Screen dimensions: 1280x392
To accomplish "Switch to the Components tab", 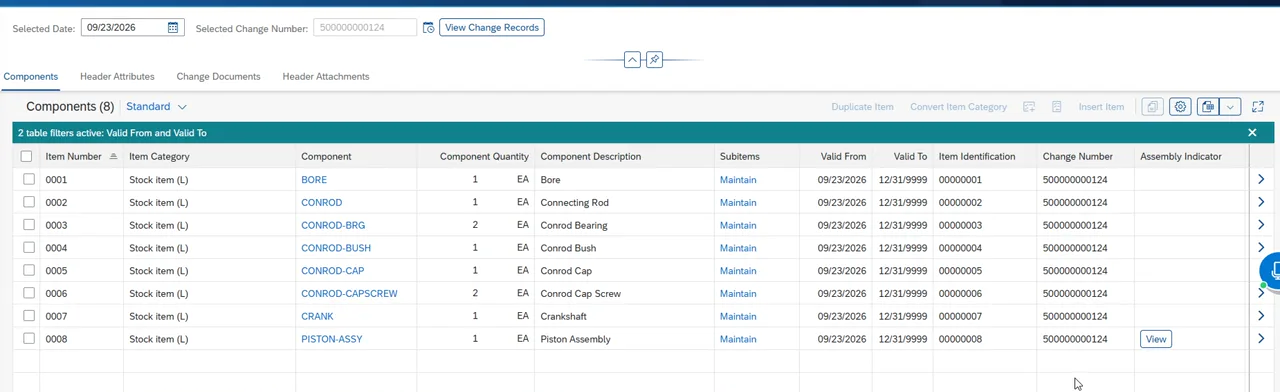I will (x=31, y=76).
